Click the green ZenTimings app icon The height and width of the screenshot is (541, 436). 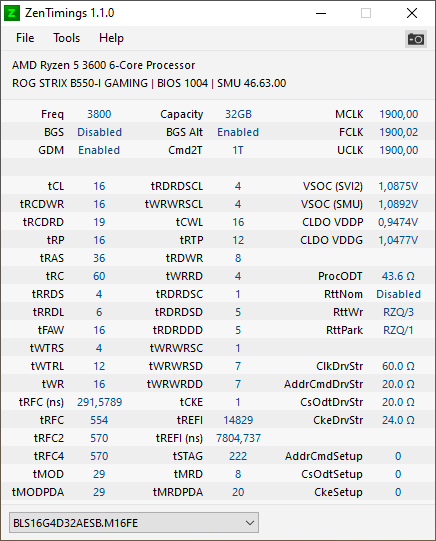click(x=11, y=13)
